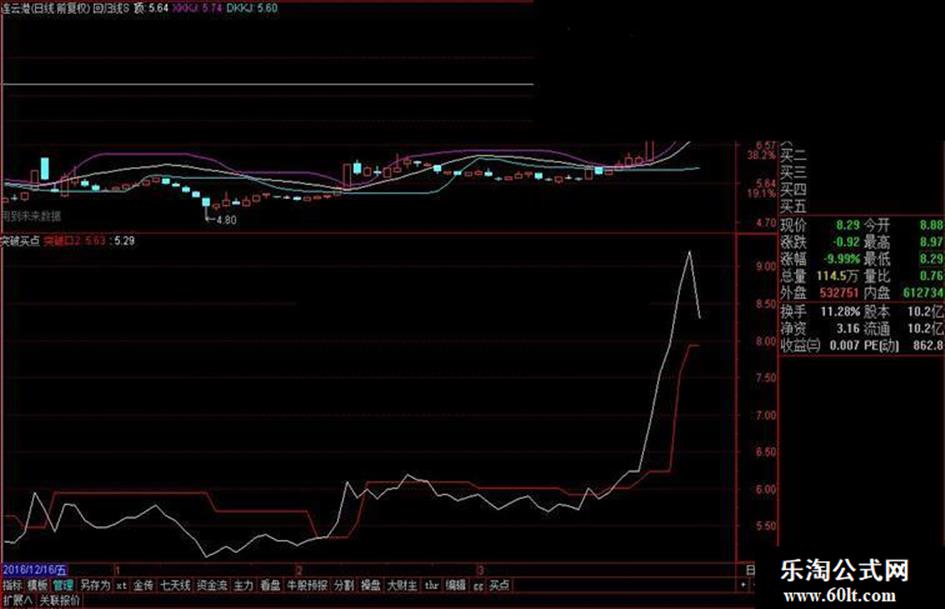The image size is (945, 609).
Task: Select the cc indicator tab
Action: click(478, 585)
